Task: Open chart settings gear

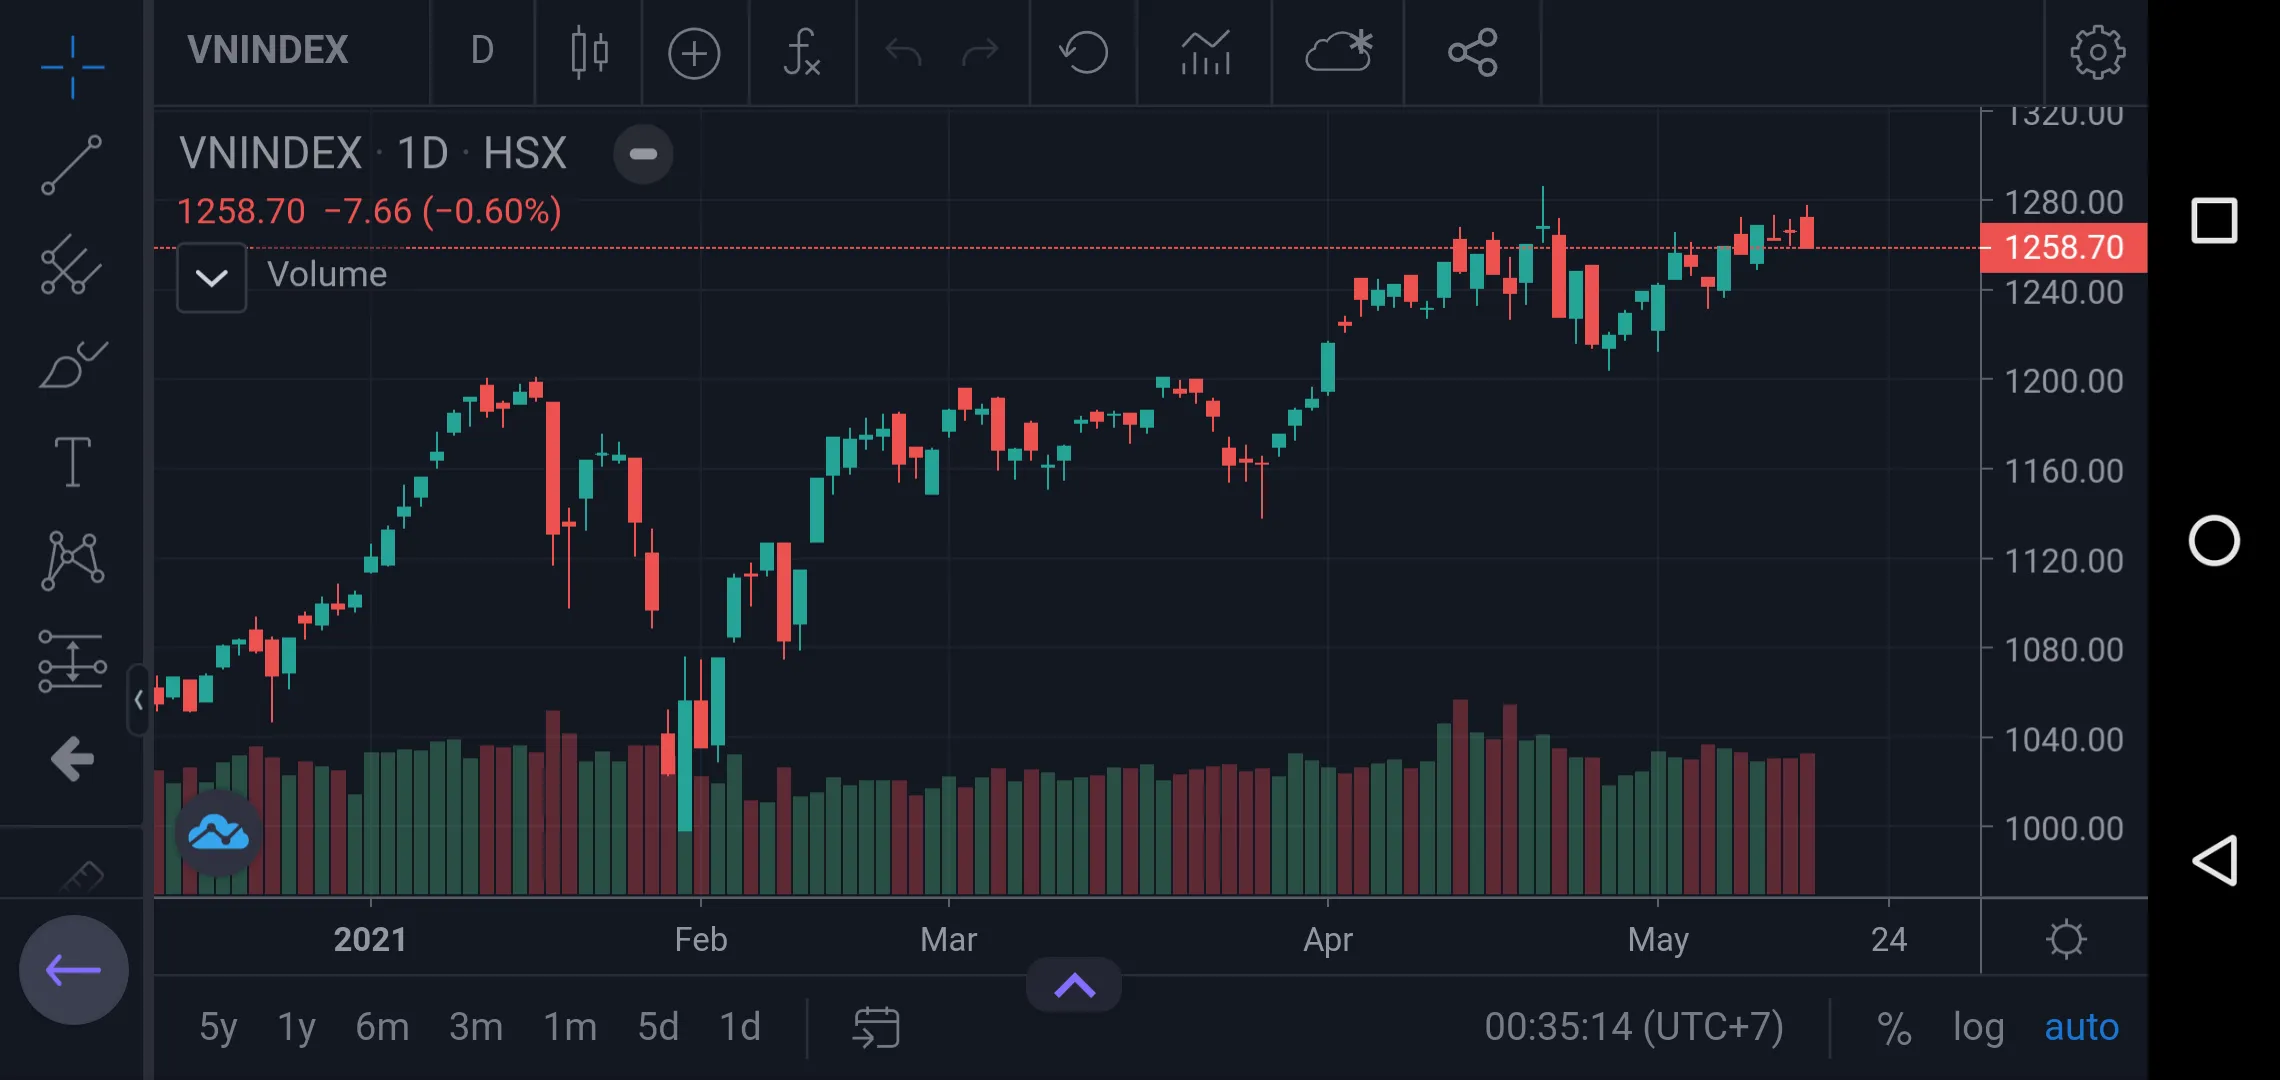Action: tap(2097, 52)
